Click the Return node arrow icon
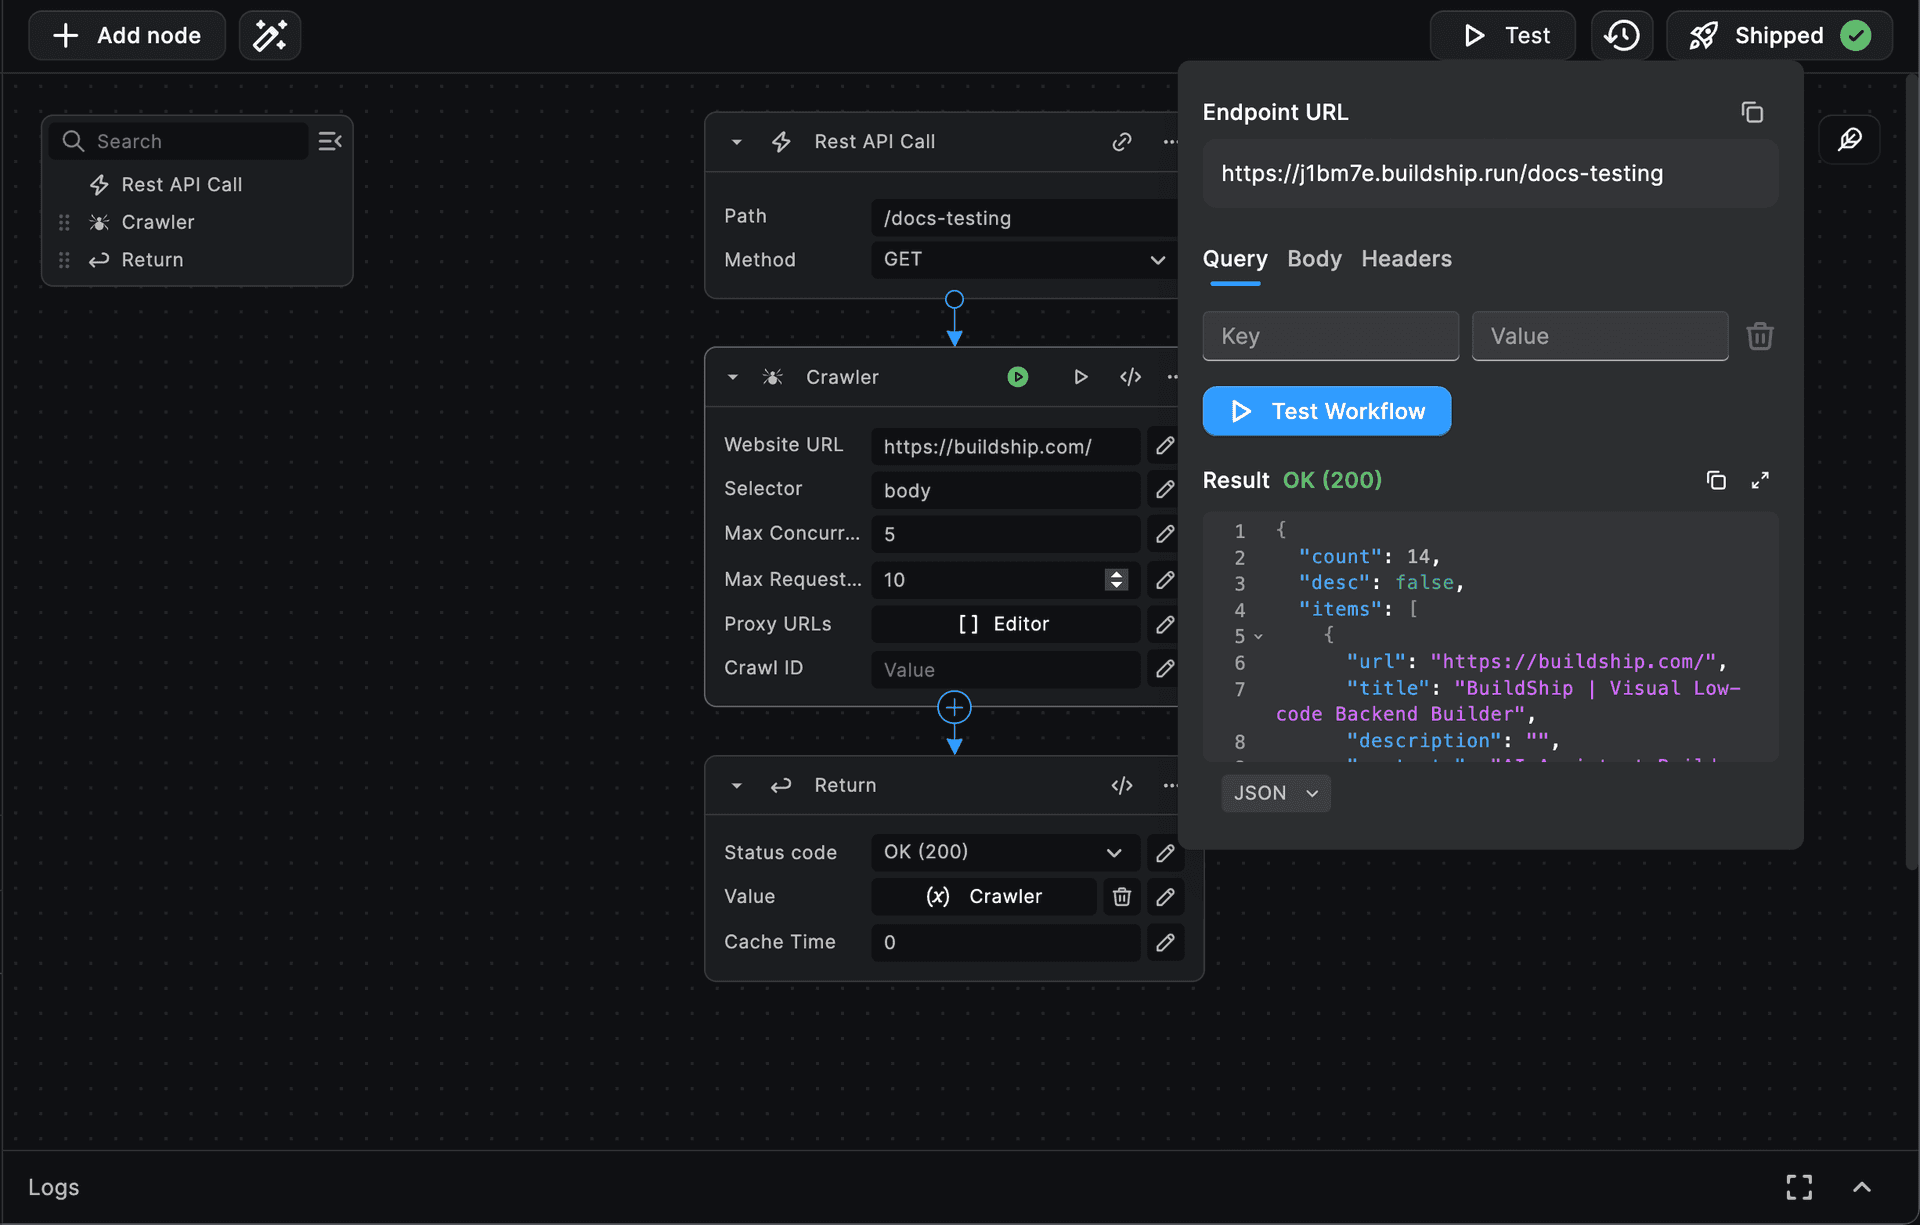Screen dimensions: 1920x1225 (x=779, y=785)
